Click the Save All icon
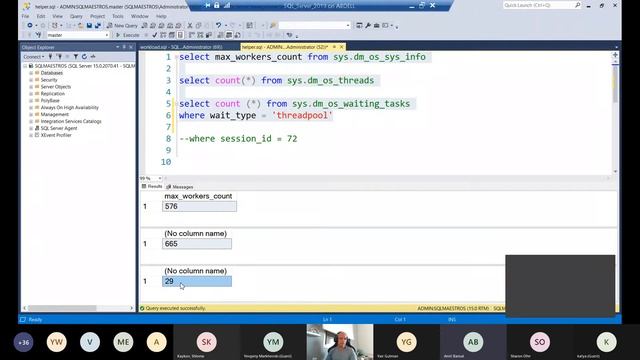Image resolution: width=640 pixels, height=360 pixels. pyautogui.click(x=98, y=25)
